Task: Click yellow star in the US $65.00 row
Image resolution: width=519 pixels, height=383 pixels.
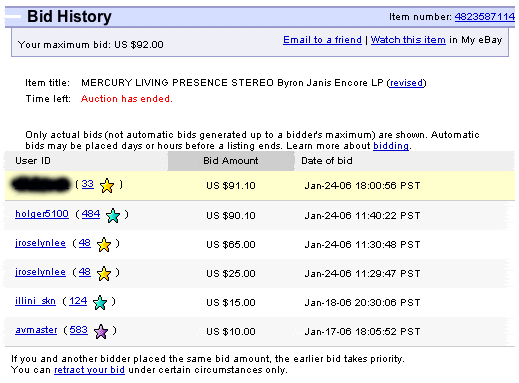Action: 104,245
